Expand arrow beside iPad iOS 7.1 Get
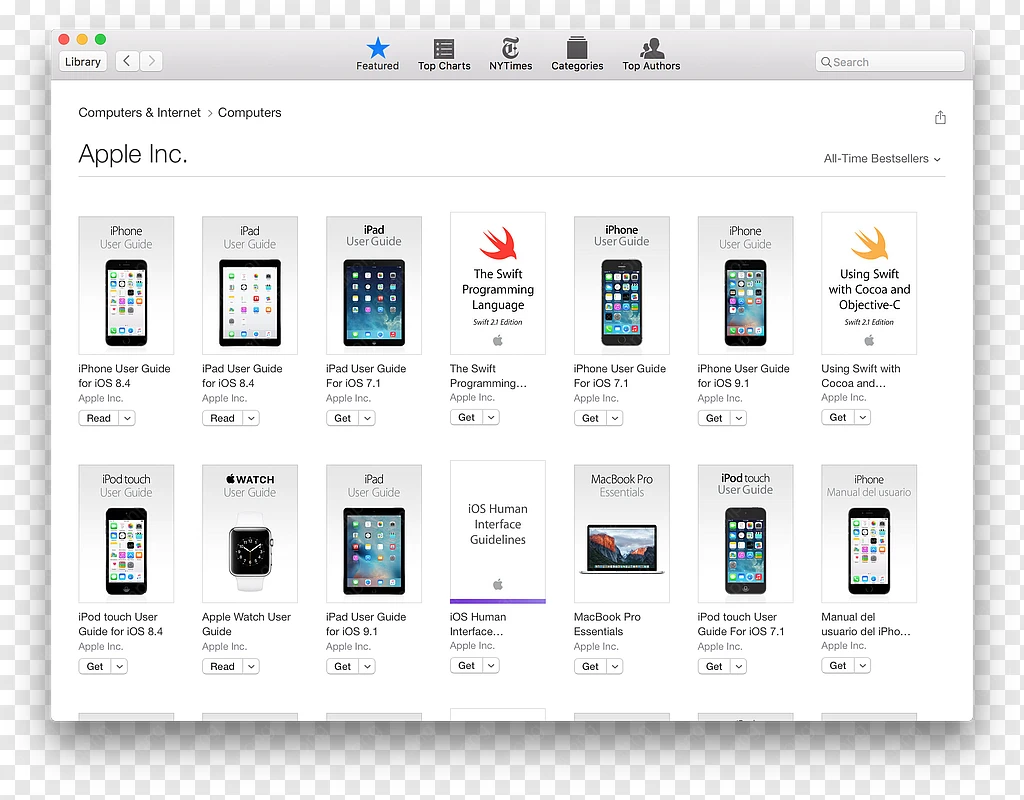 367,418
